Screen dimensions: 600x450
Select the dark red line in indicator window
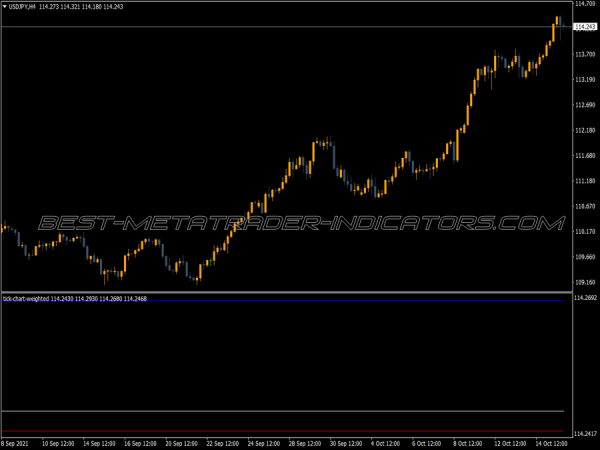point(282,431)
